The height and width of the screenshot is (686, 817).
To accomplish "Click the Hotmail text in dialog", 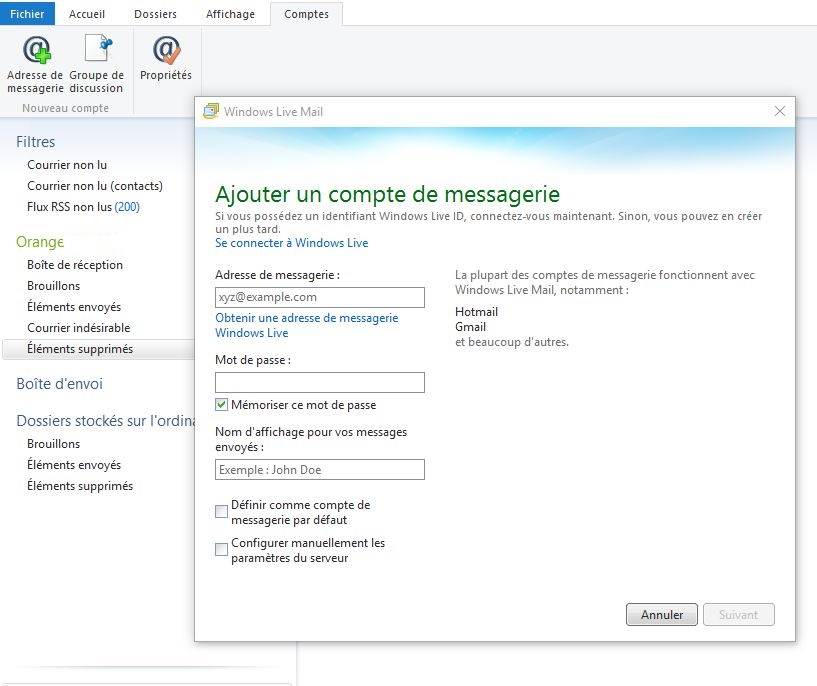I will tap(476, 311).
